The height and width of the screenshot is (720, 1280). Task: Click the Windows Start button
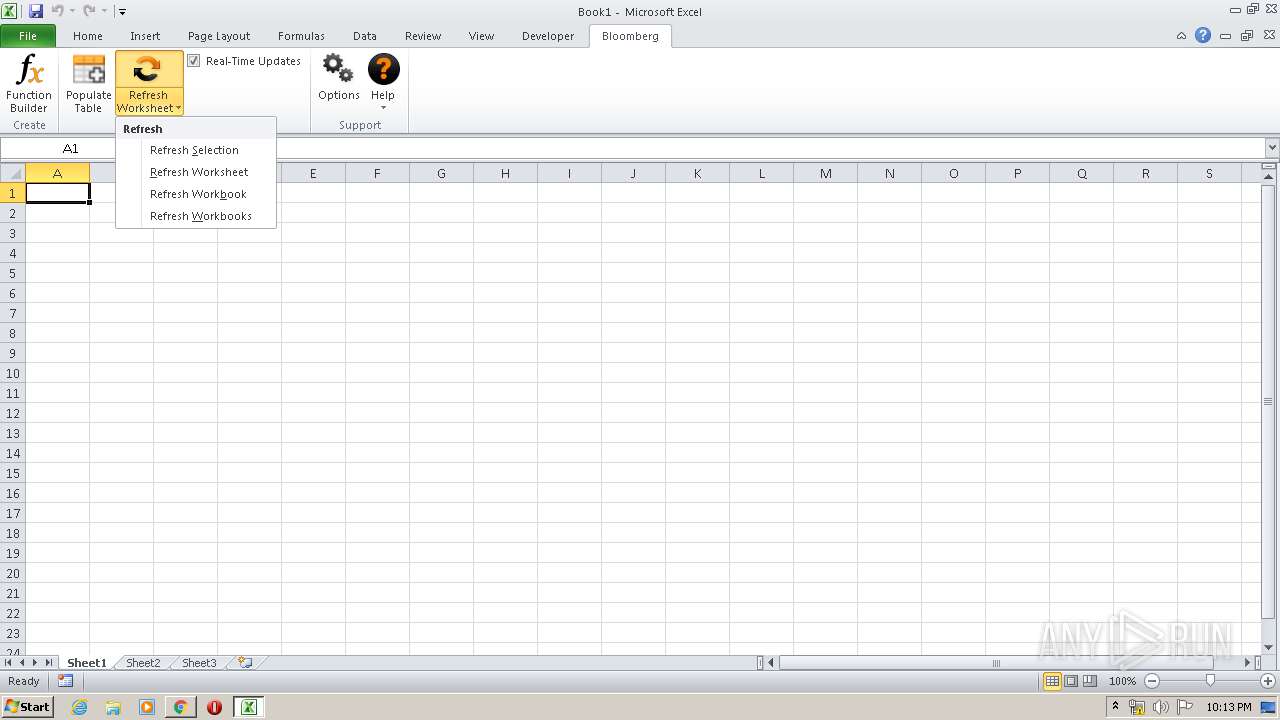(27, 707)
